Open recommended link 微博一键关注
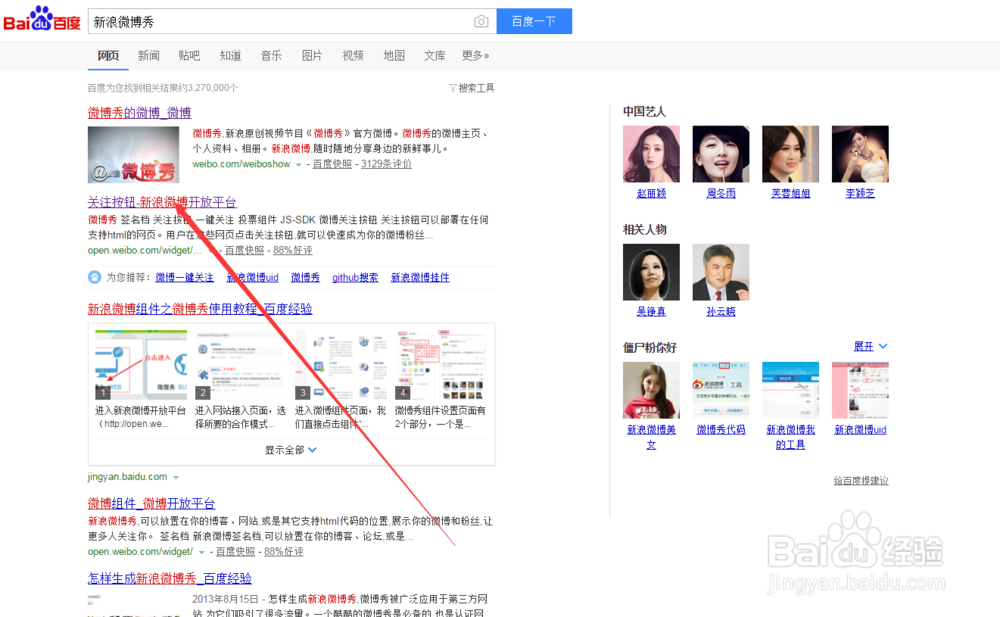 coord(184,278)
